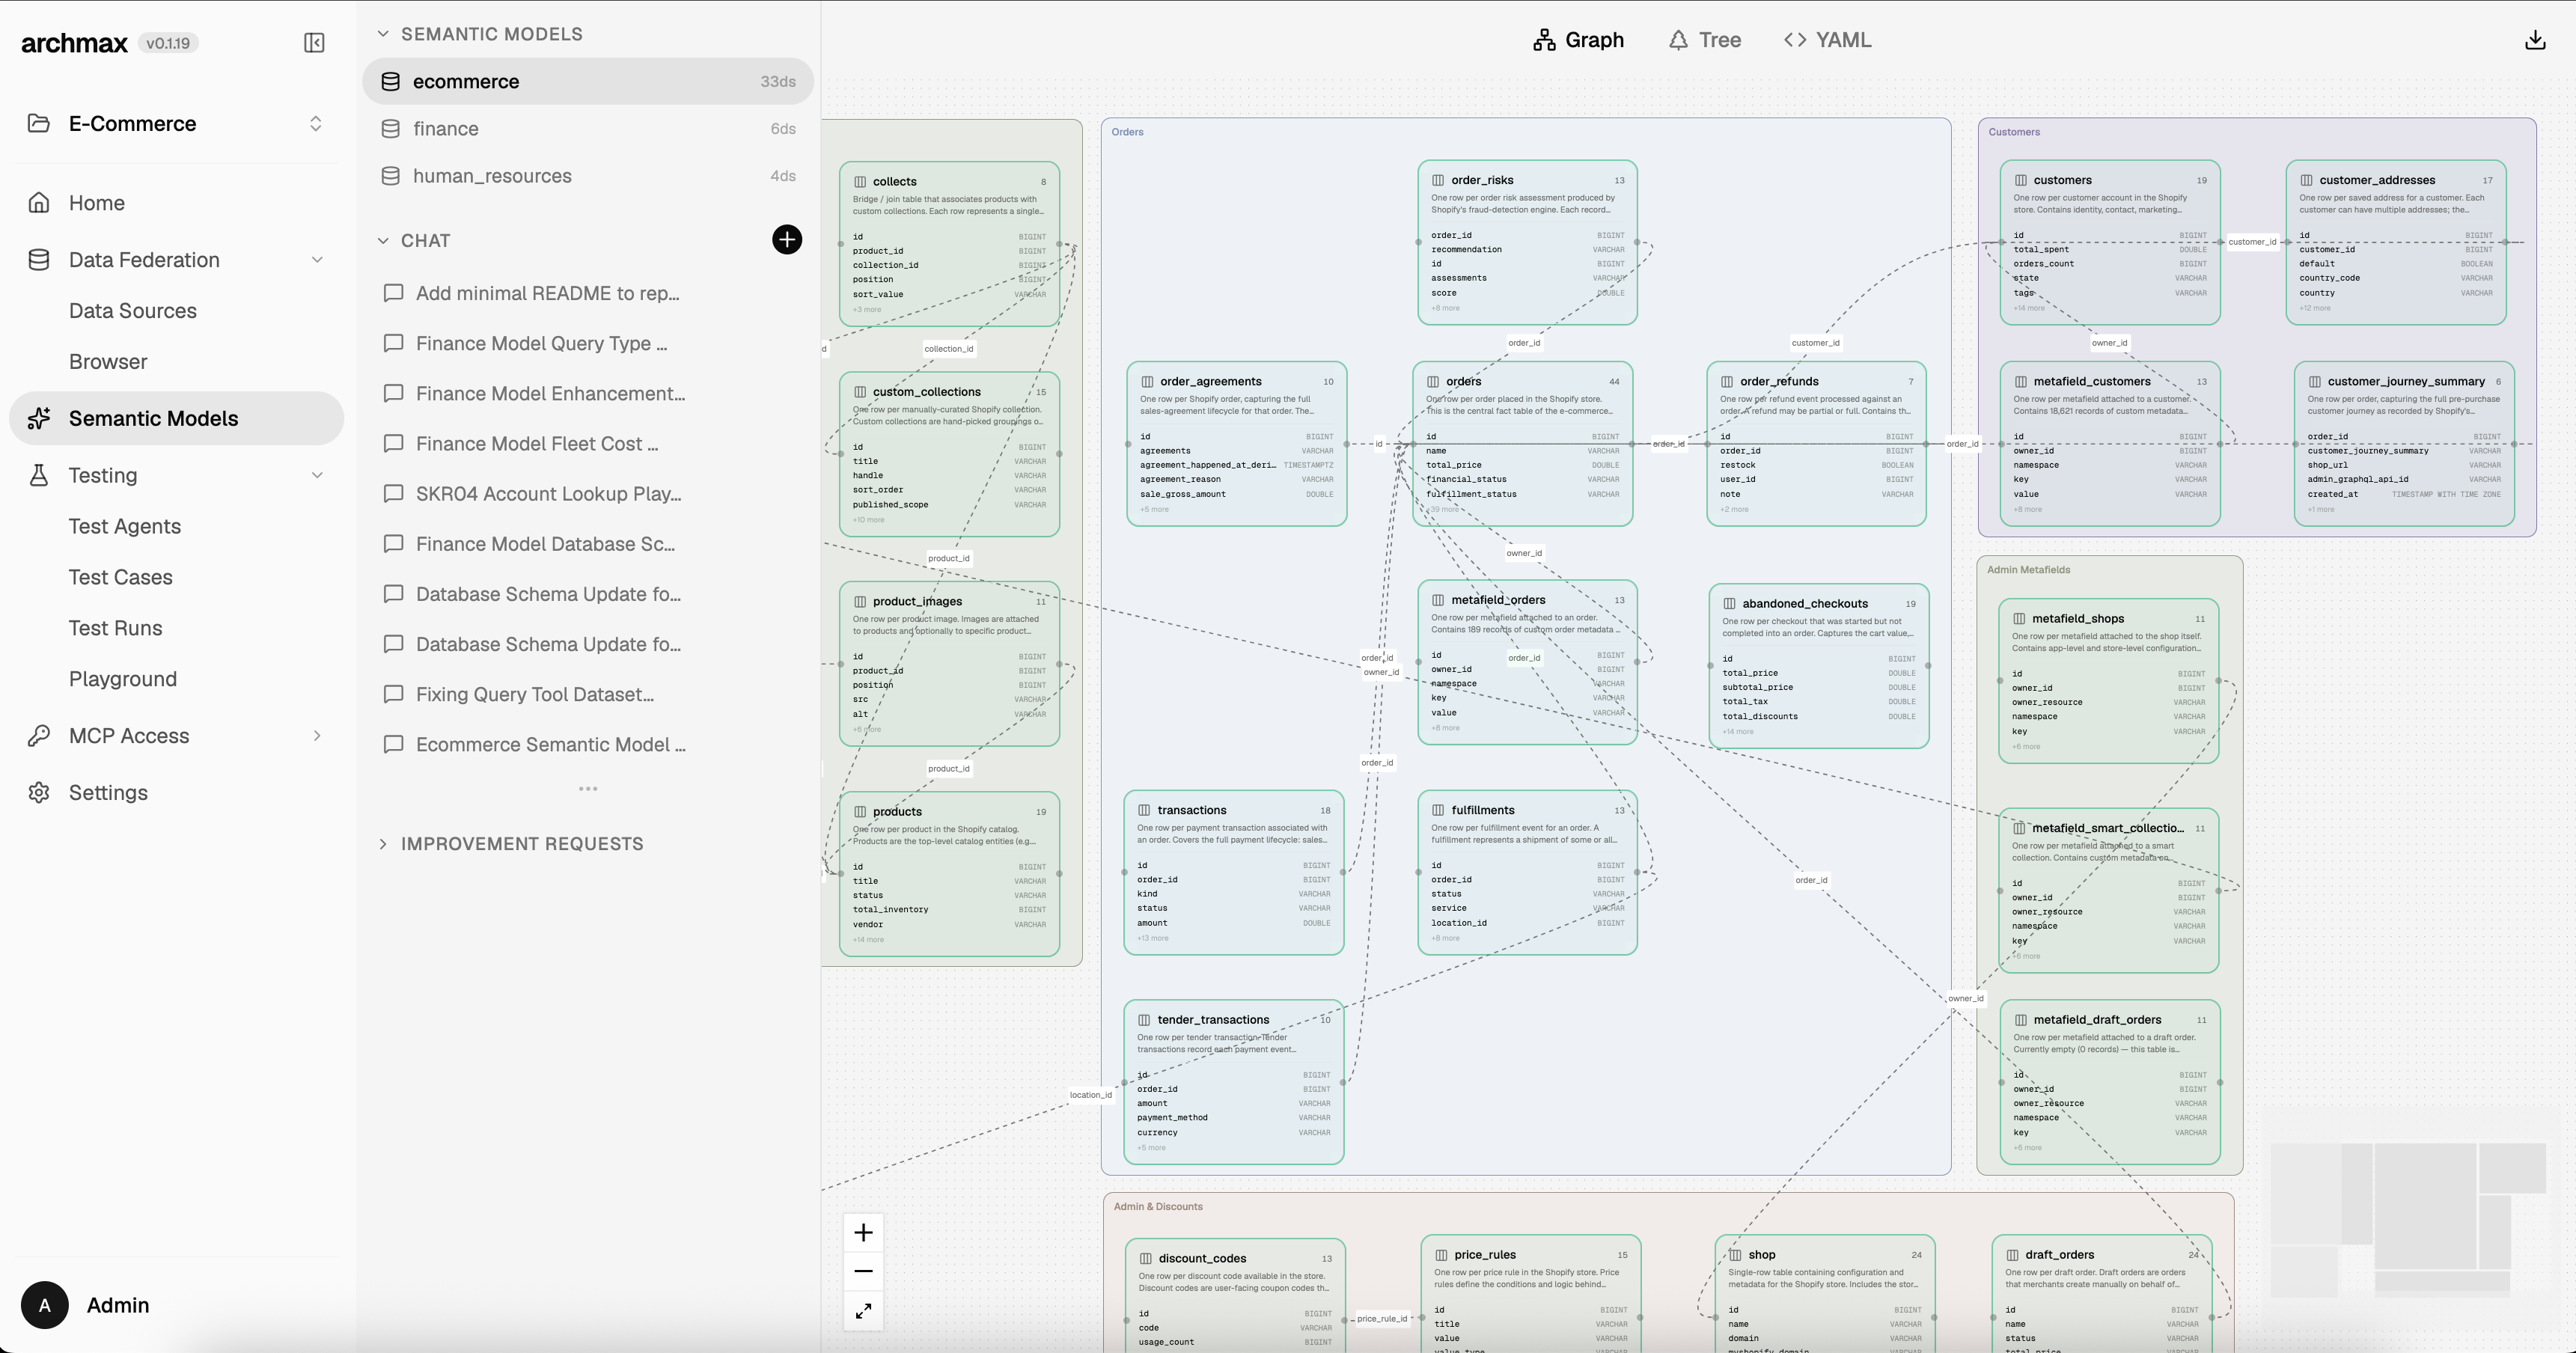The width and height of the screenshot is (2576, 1353).
Task: Zoom out the graph canvas
Action: [x=864, y=1272]
